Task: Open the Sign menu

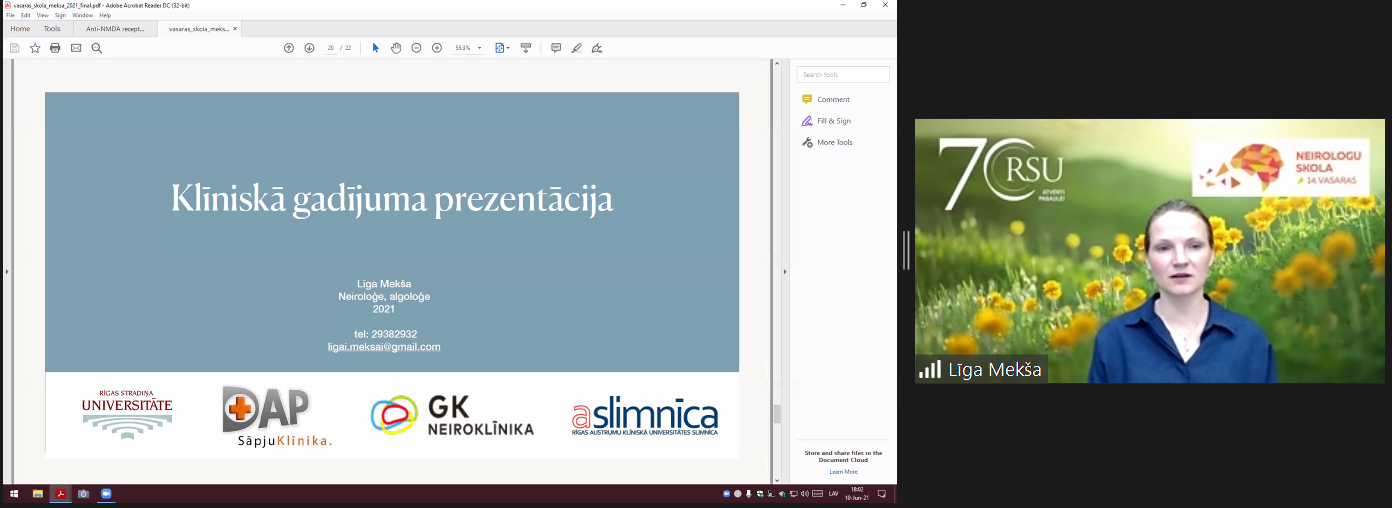Action: tap(60, 15)
